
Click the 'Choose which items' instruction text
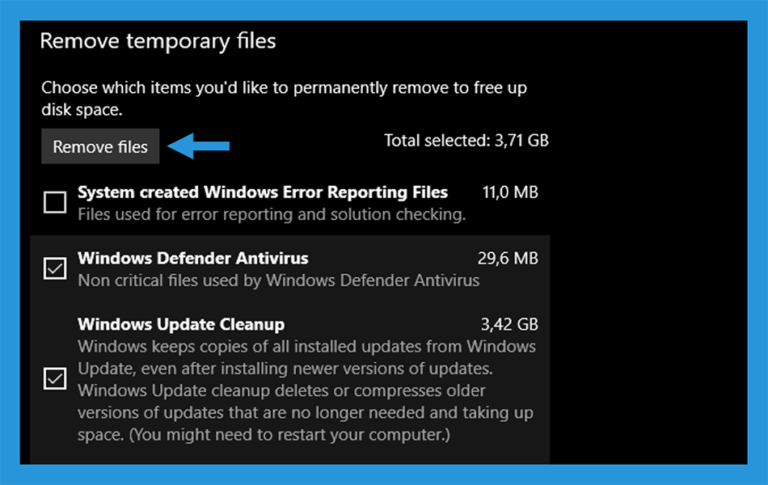tap(284, 98)
